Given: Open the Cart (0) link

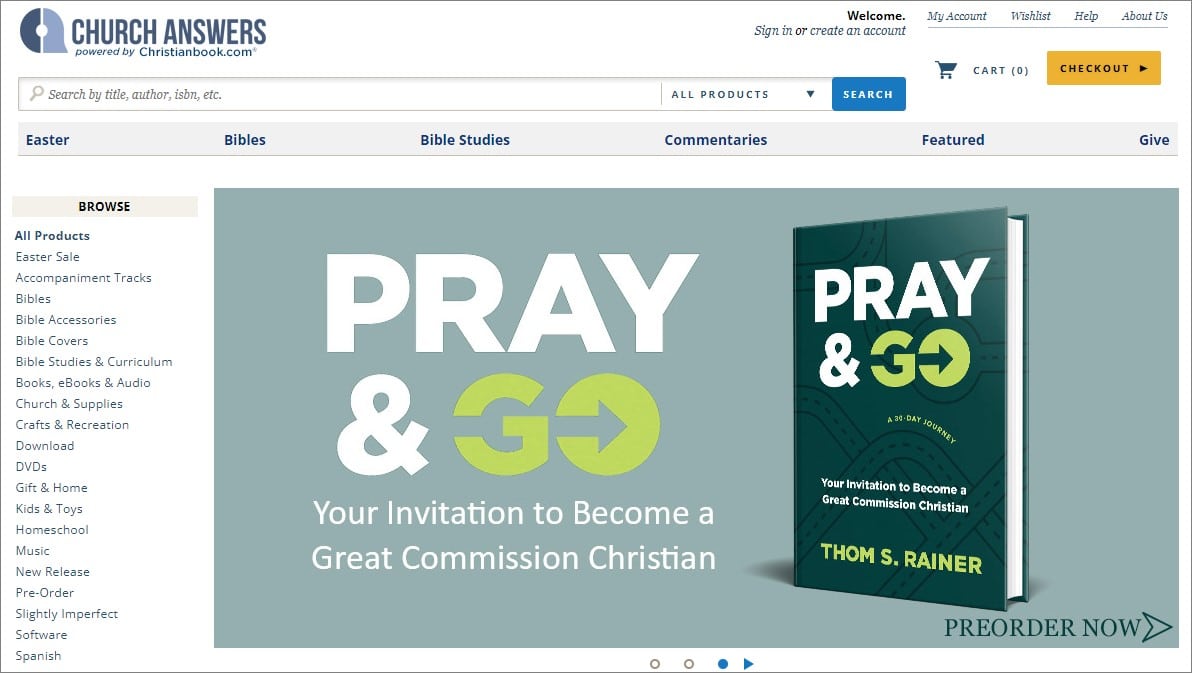Looking at the screenshot, I should 1000,71.
